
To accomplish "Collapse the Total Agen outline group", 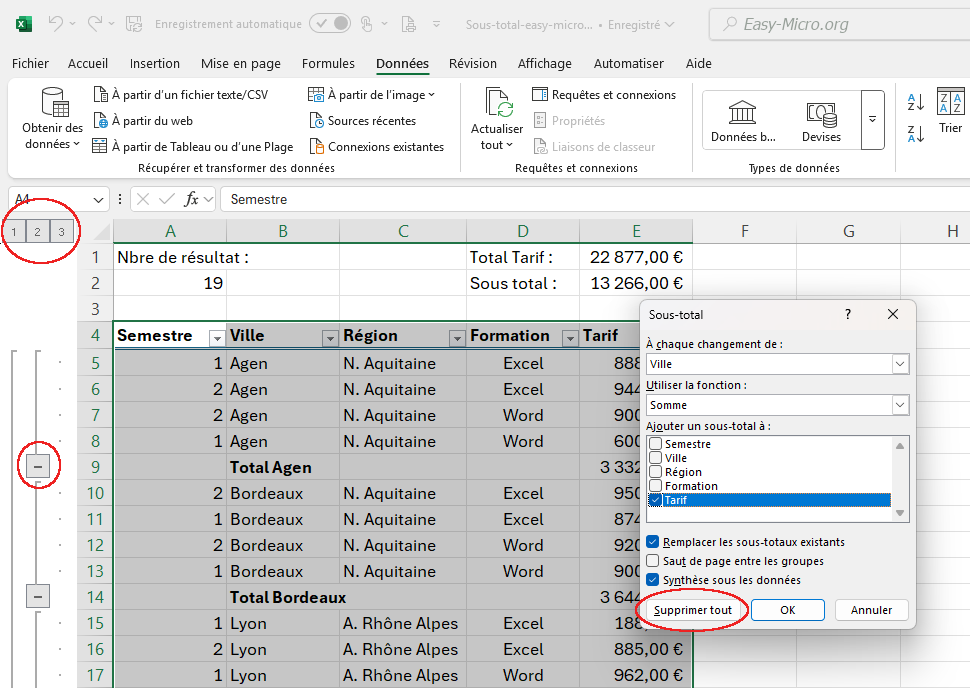I will tap(38, 466).
